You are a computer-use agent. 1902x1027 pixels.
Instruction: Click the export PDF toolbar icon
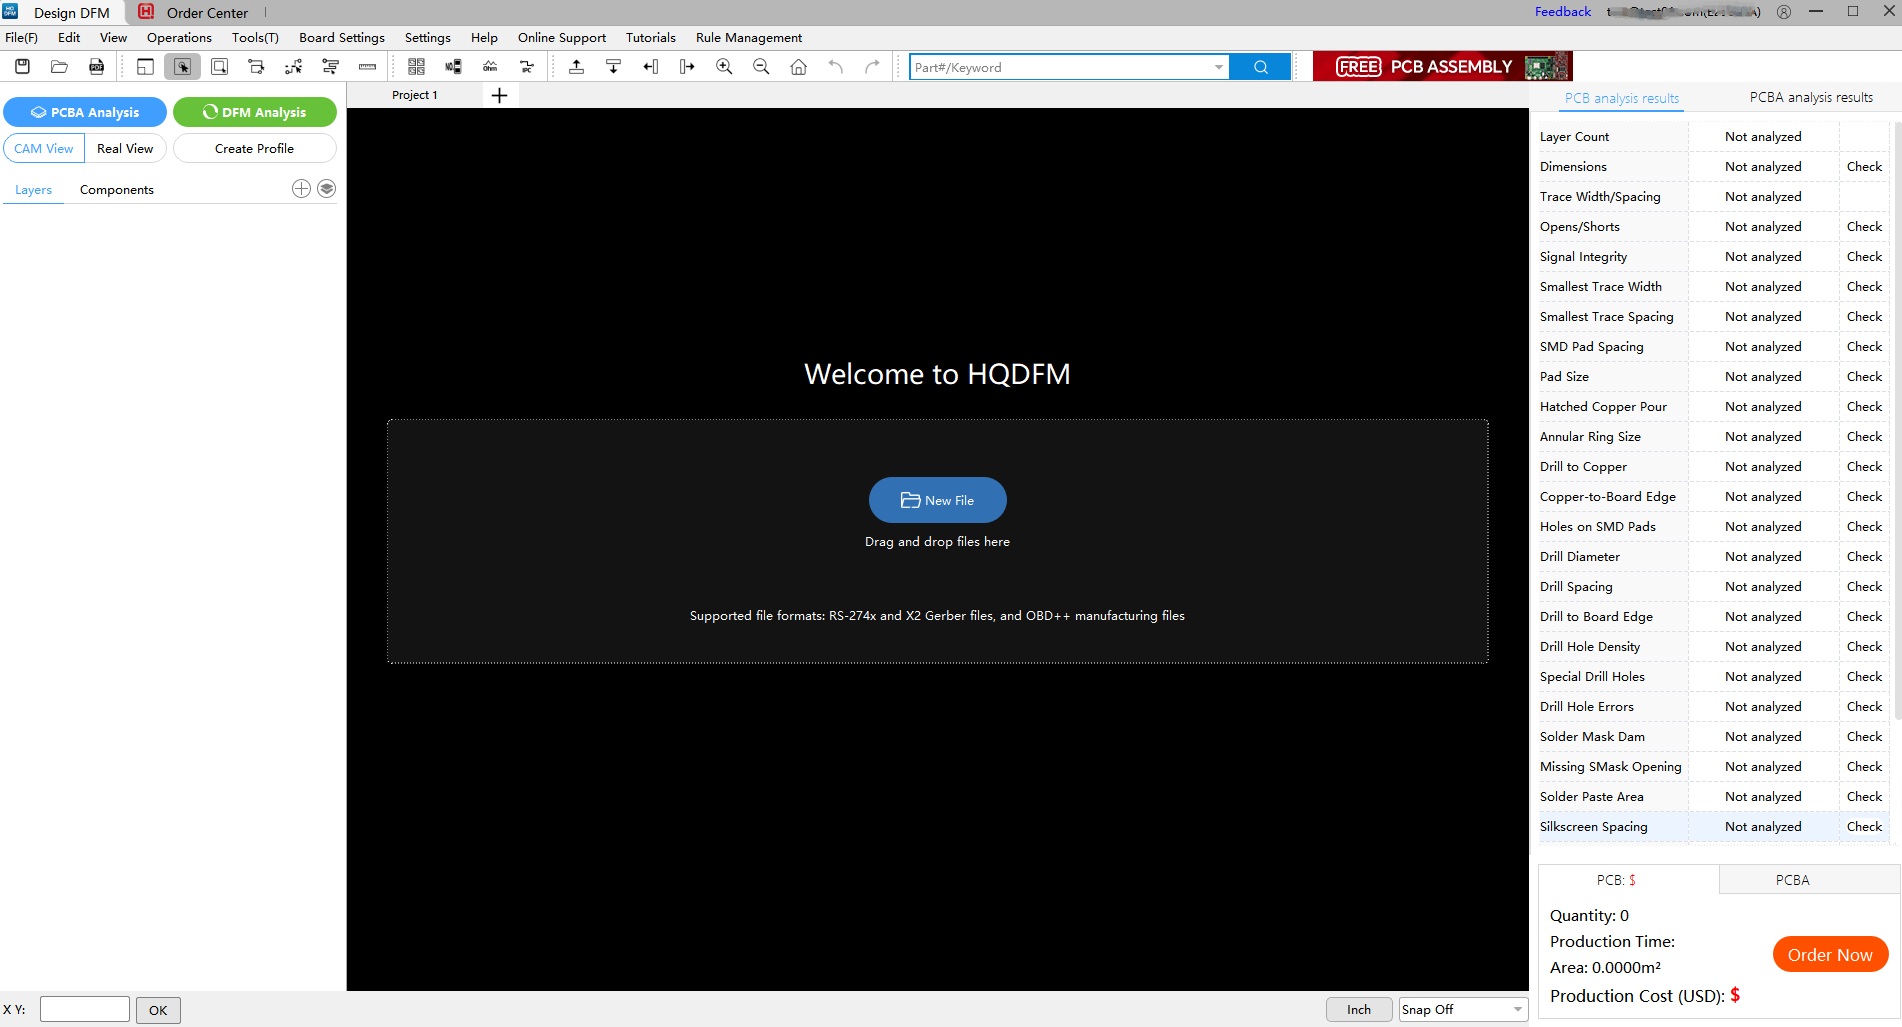coord(96,67)
